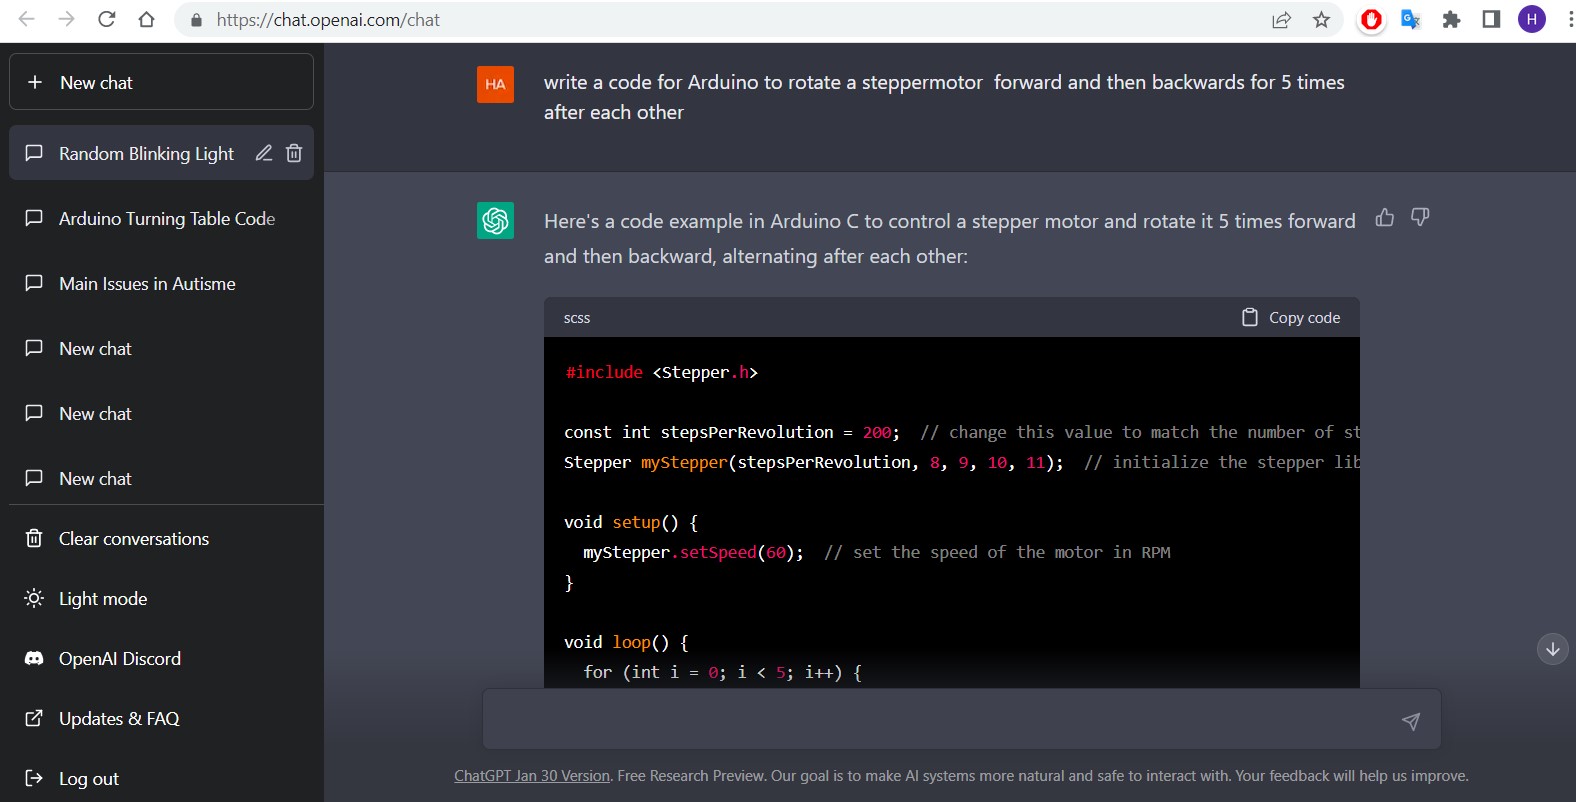Edit the Random Blinking Light title

(x=264, y=153)
